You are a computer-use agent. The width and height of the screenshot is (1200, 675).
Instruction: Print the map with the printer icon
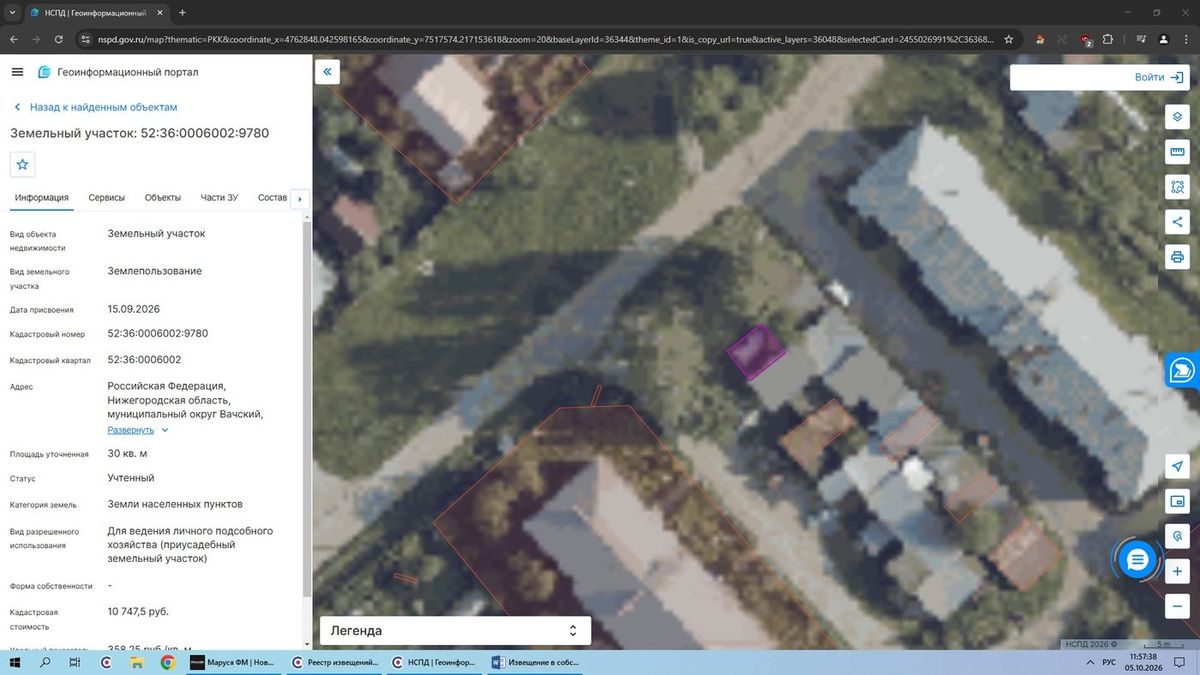(1178, 257)
